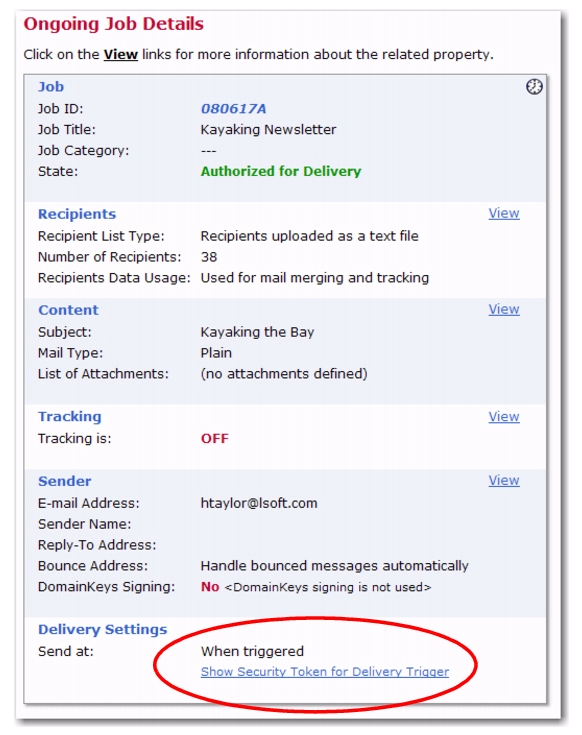Open the View link for Sender
Viewport: 582px width, 735px height.
click(x=504, y=480)
